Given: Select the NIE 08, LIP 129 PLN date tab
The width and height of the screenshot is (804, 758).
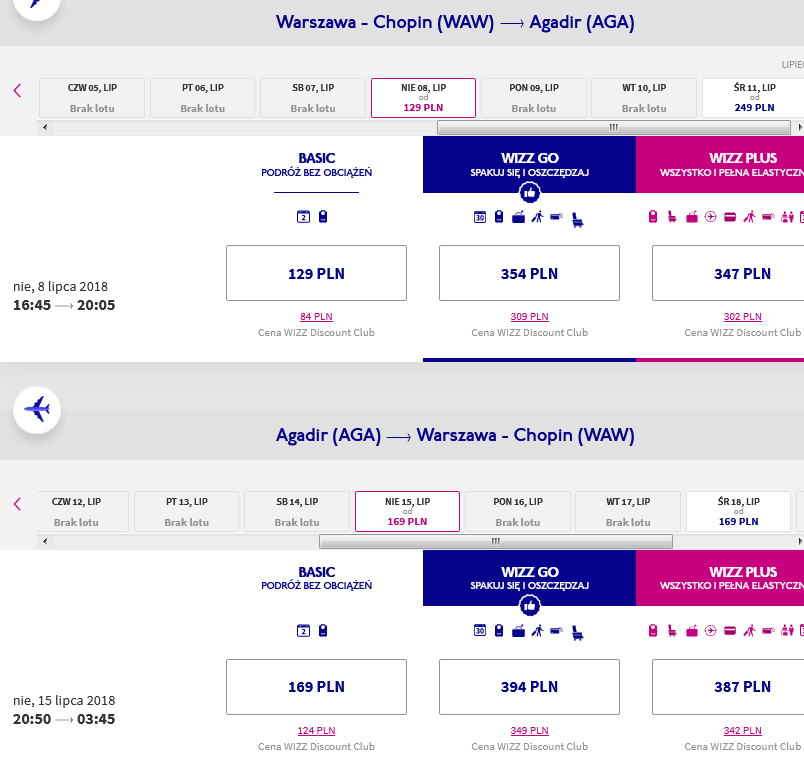Looking at the screenshot, I should pos(424,98).
